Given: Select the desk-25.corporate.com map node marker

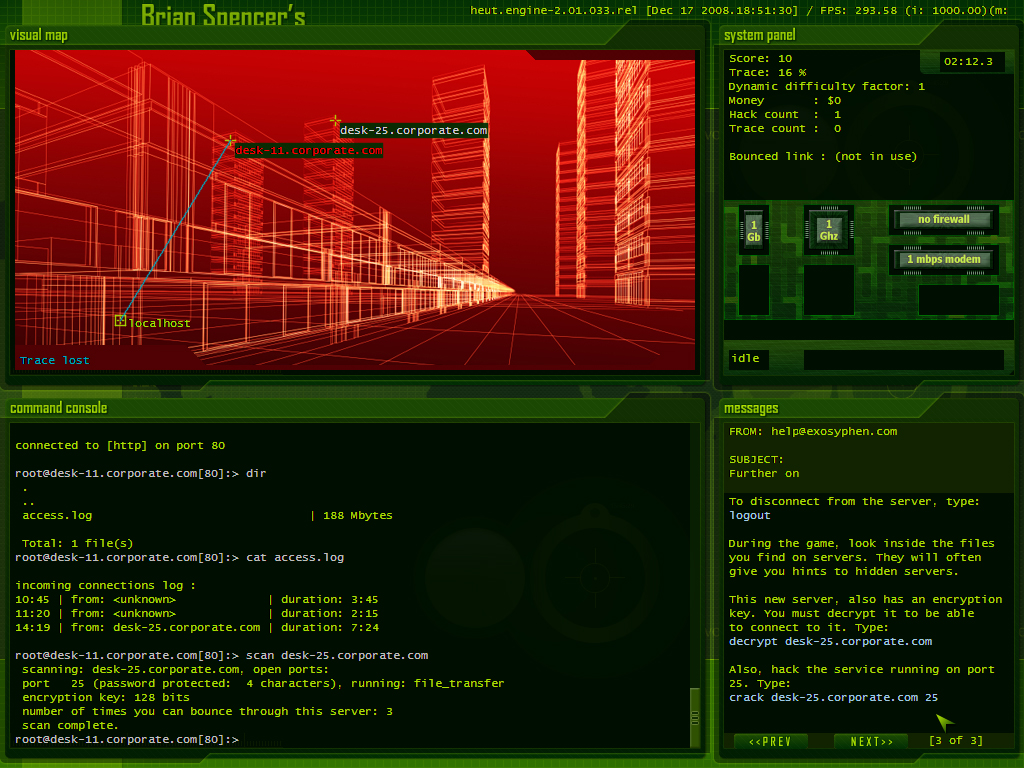Looking at the screenshot, I should coord(336,122).
